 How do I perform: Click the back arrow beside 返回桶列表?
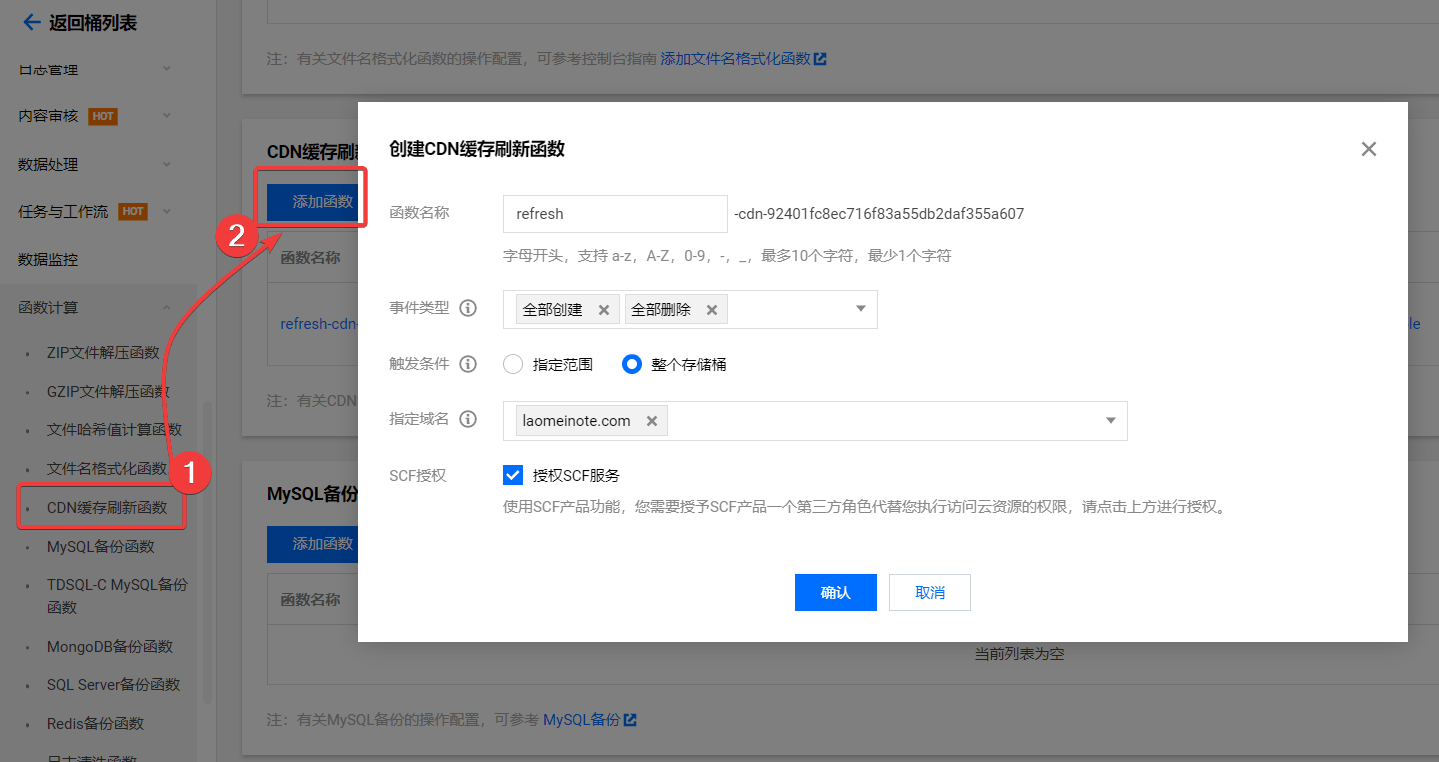click(x=31, y=22)
